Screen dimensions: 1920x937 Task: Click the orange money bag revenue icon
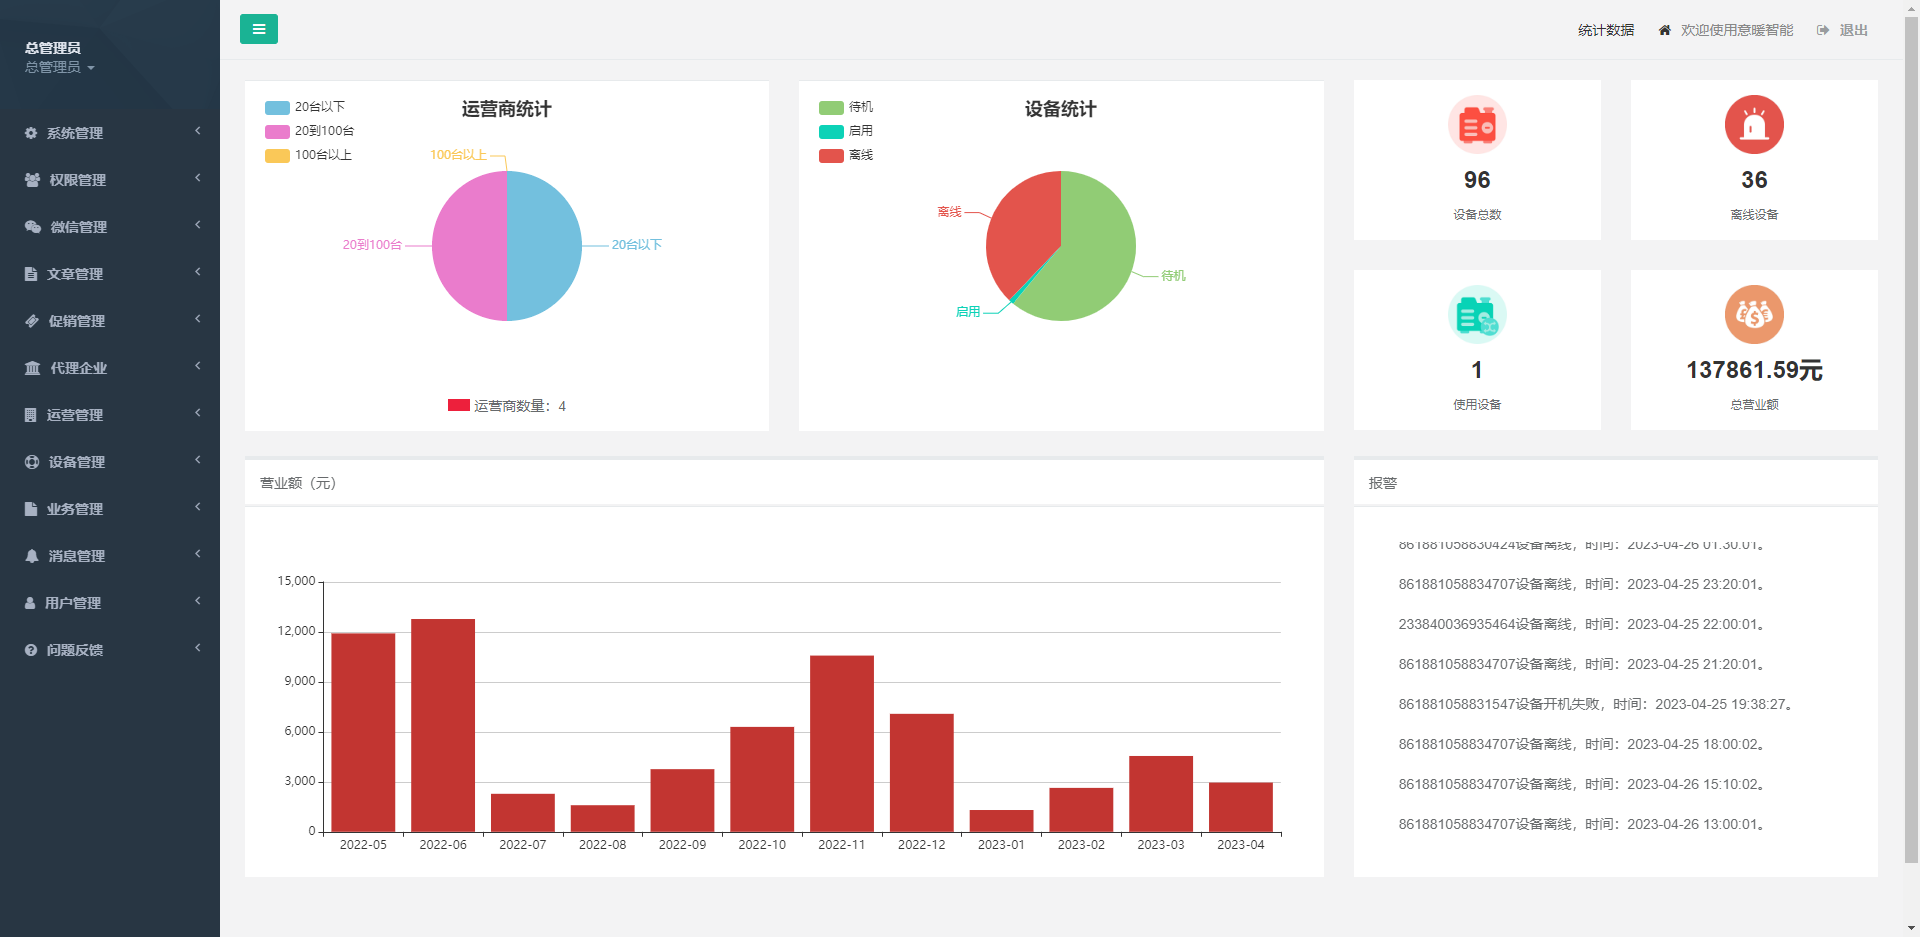click(x=1753, y=315)
